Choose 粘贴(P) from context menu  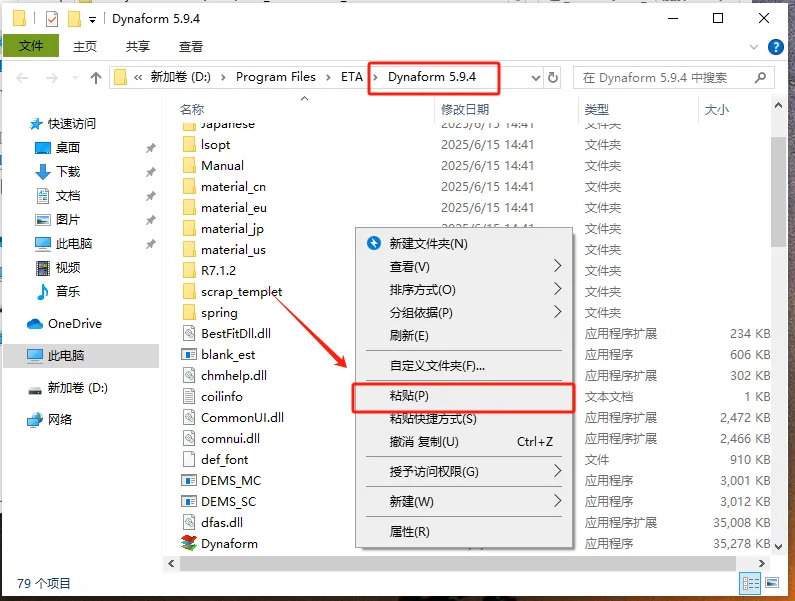coord(464,396)
